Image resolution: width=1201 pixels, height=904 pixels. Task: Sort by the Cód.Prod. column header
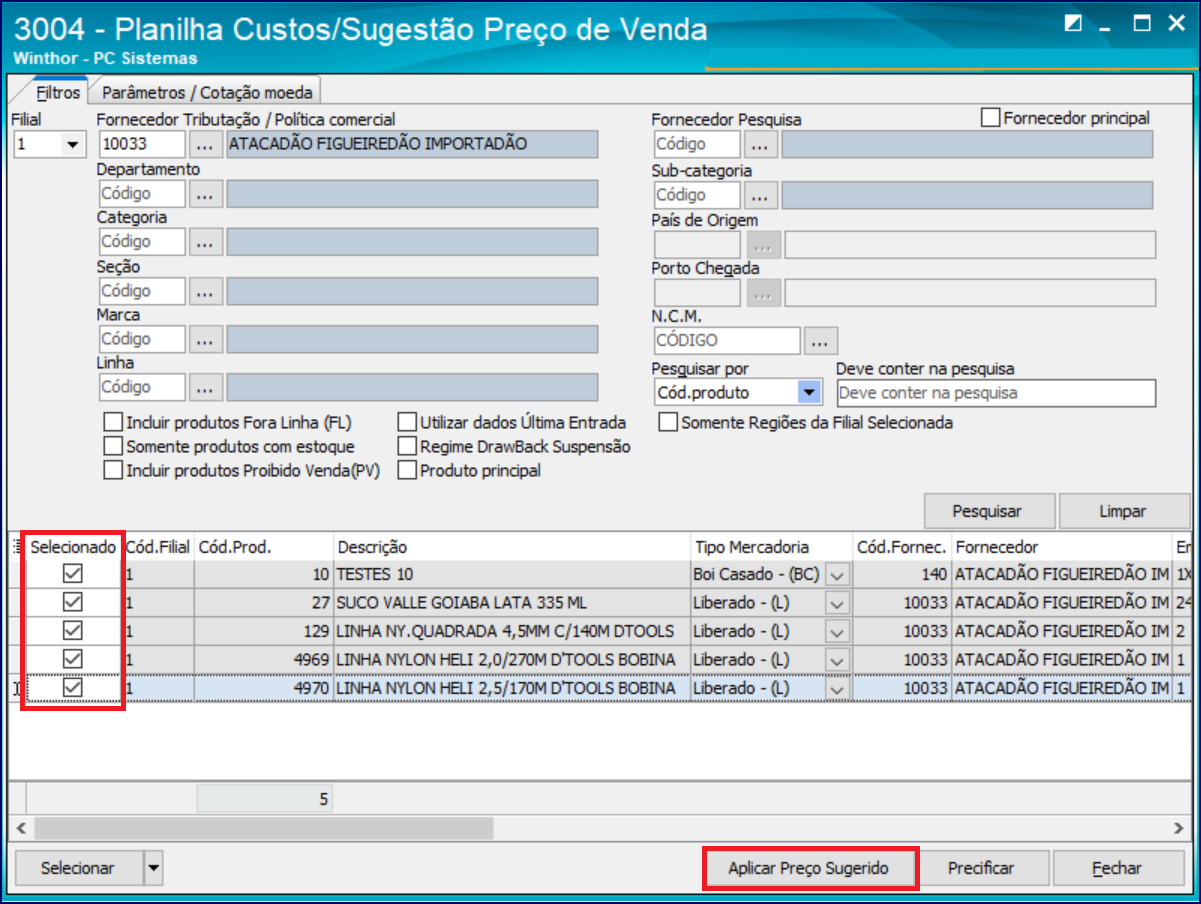coord(263,547)
